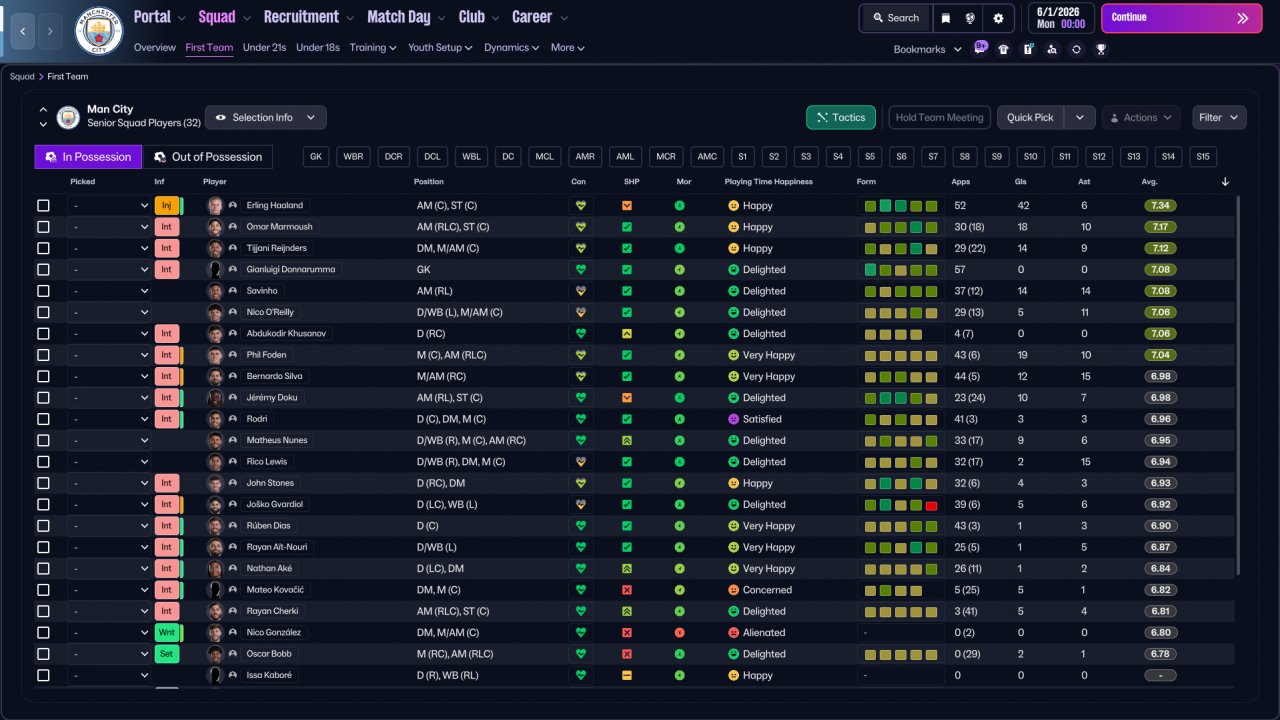
Task: Click Joško Gvardiol's form indicator squares
Action: (901, 505)
